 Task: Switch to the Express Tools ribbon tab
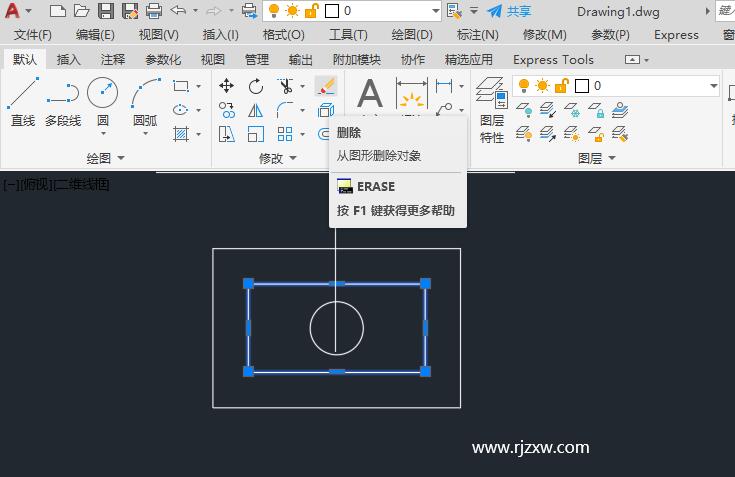point(553,60)
